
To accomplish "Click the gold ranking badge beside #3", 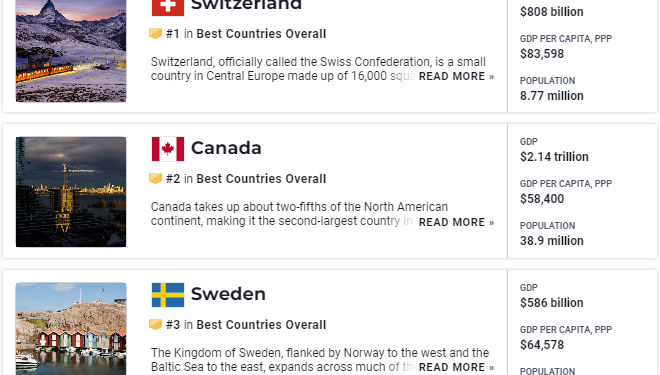I will (x=156, y=324).
